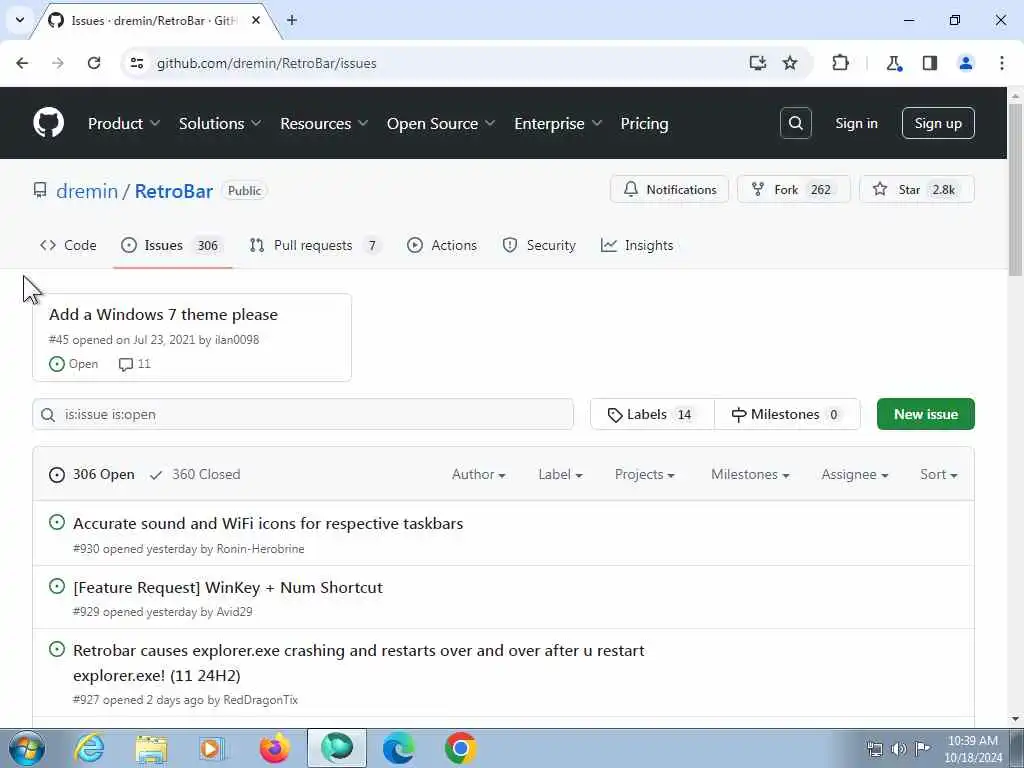Open the Assignee filter dropdown
Screen dimensions: 1024x768
854,474
